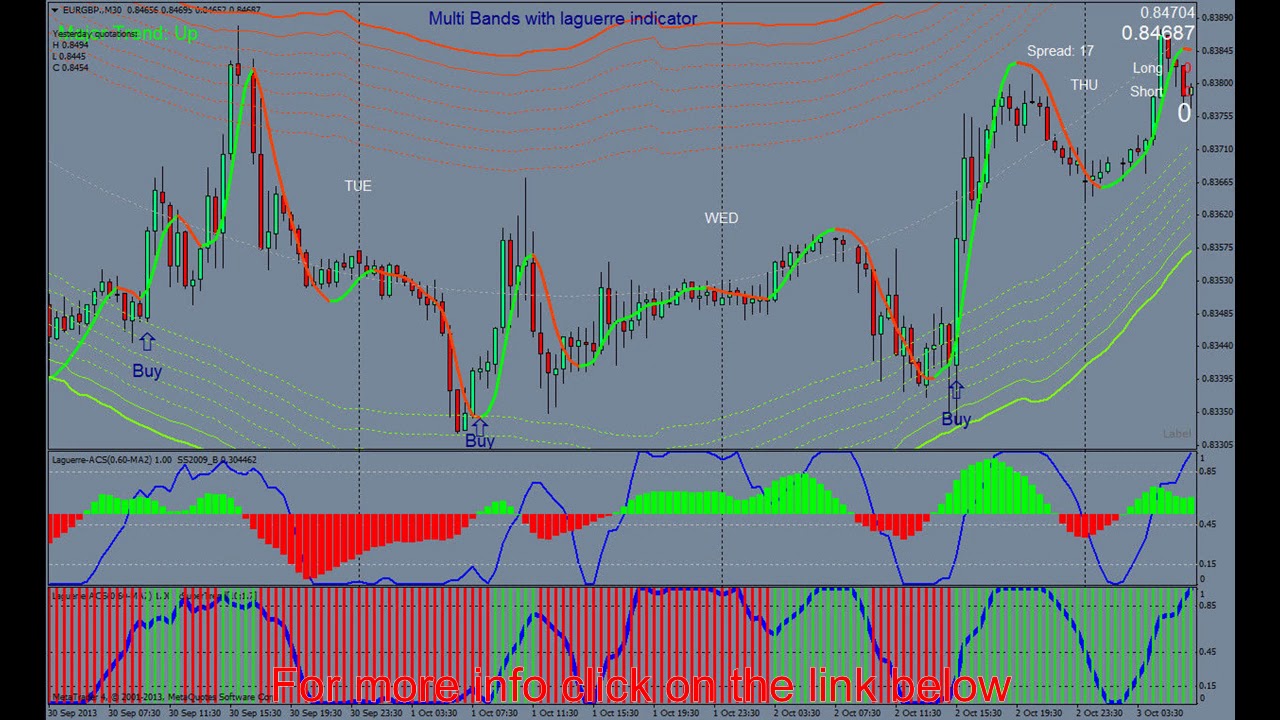Select the 'Multi Bands with laguerre indicator' title

click(563, 18)
